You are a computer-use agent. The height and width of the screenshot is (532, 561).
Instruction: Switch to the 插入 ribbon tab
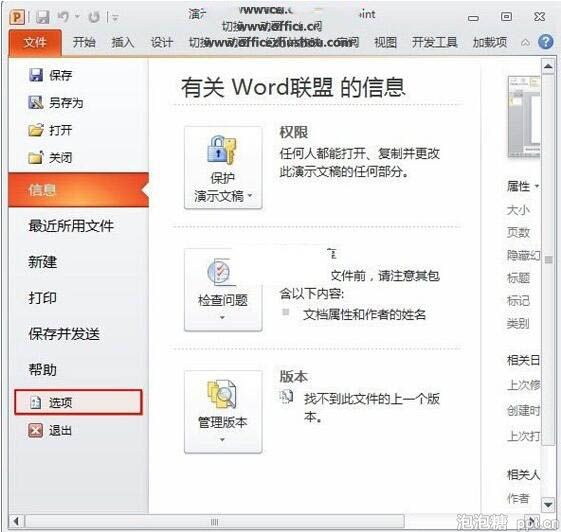point(123,43)
